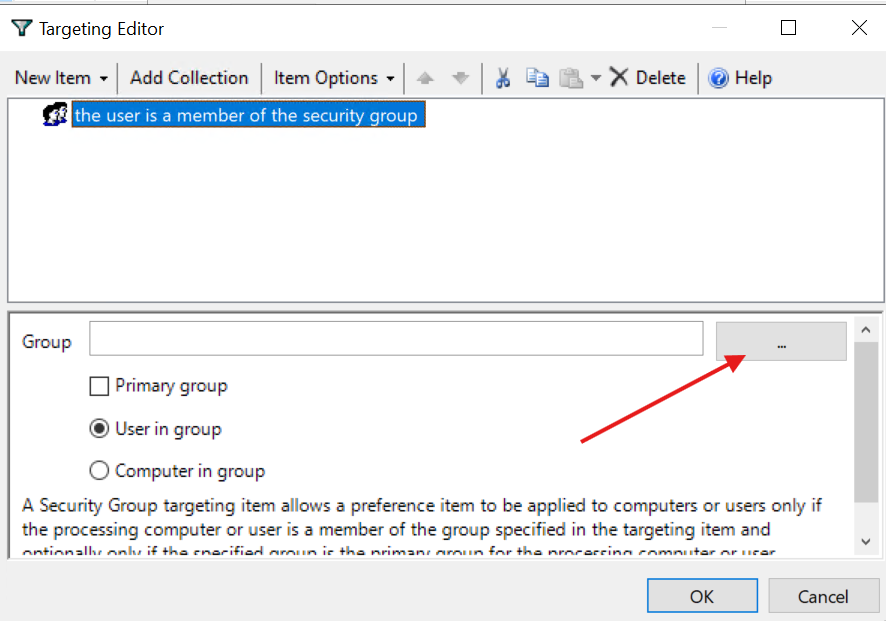Screen dimensions: 886x621
Task: Open the New Item dropdown
Action: (x=62, y=78)
